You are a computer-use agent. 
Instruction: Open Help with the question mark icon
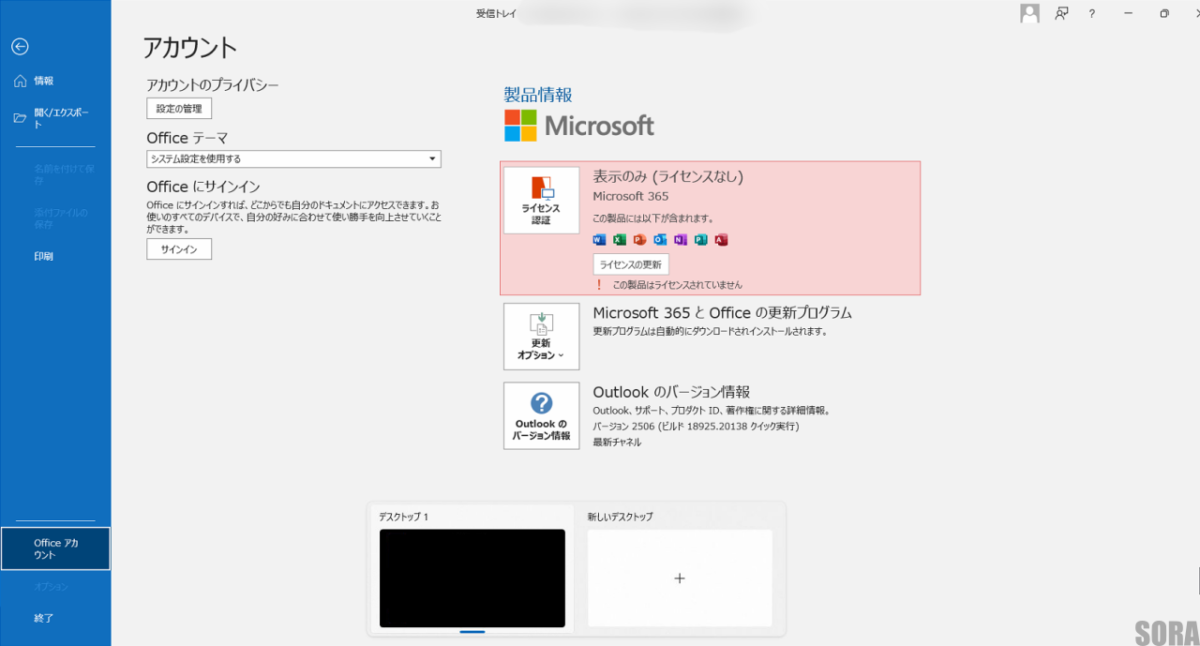(1092, 13)
